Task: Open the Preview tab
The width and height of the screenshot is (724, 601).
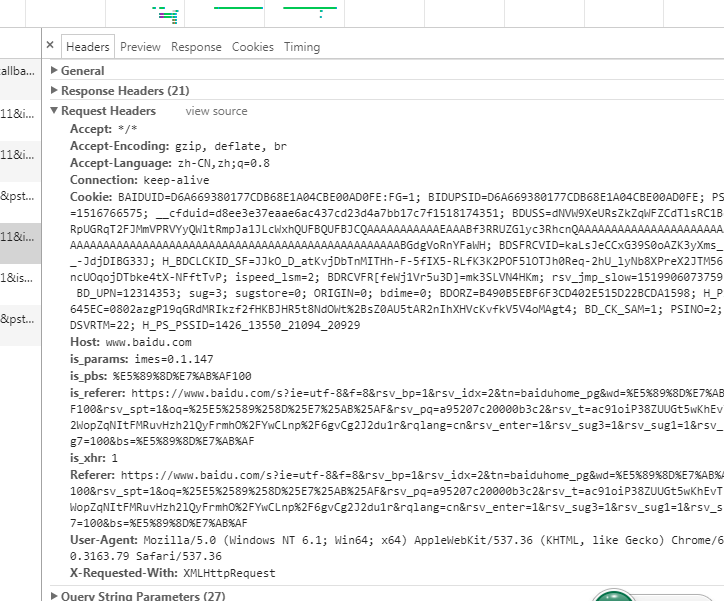Action: tap(140, 47)
